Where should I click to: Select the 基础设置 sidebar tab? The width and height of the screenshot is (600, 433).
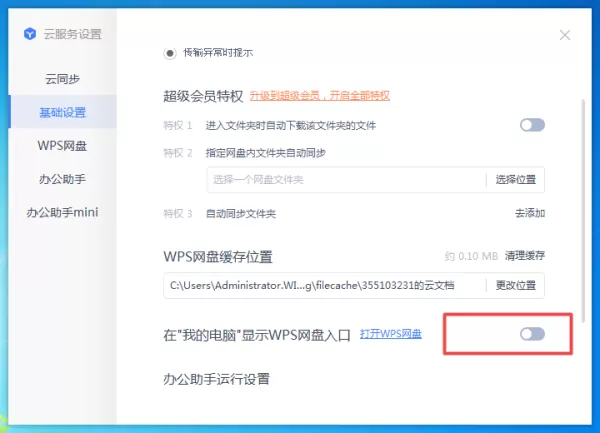coord(62,112)
